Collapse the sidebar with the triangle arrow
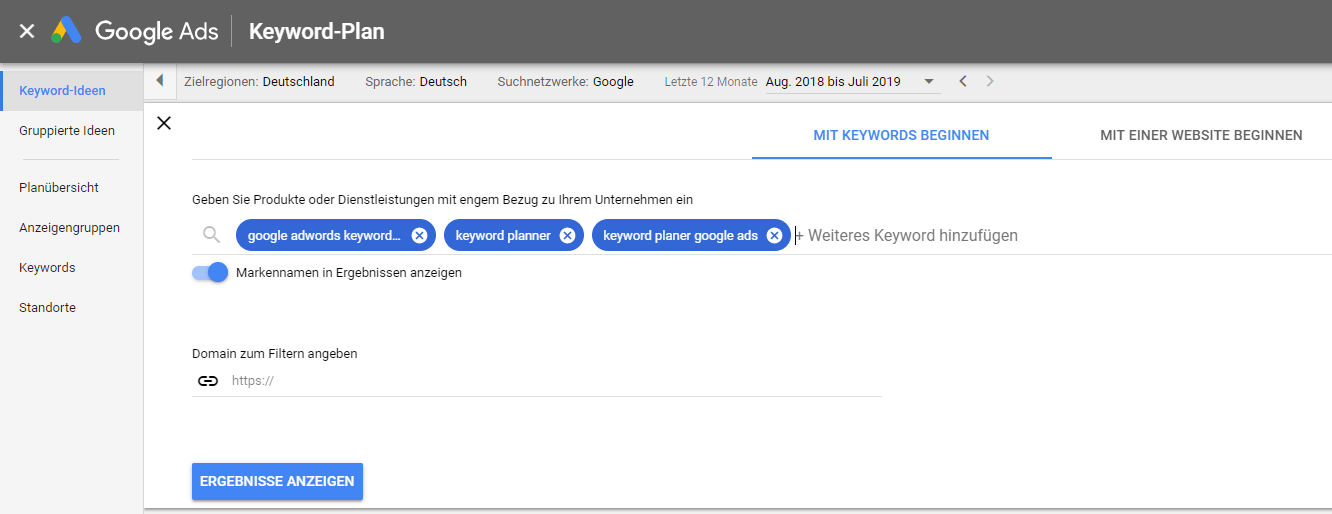1332x514 pixels. tap(159, 81)
